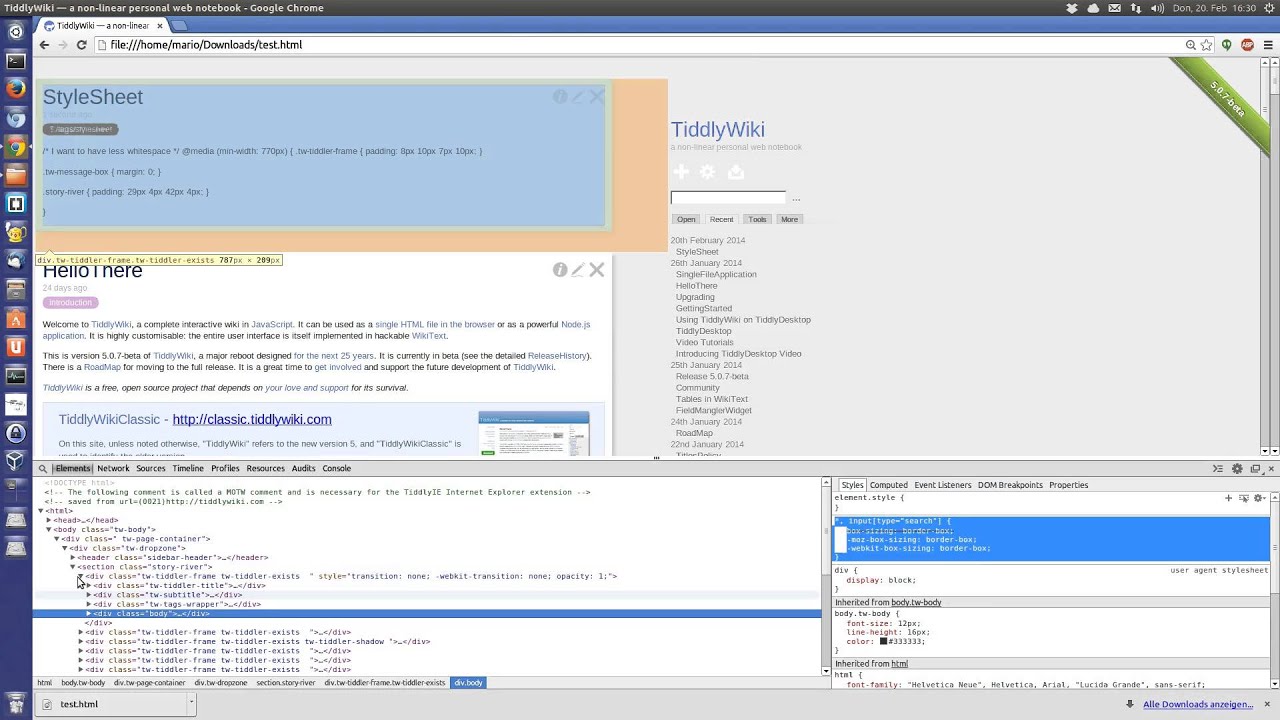The height and width of the screenshot is (720, 1280).
Task: Click the #333333 color swatch in Styles
Action: coord(884,641)
